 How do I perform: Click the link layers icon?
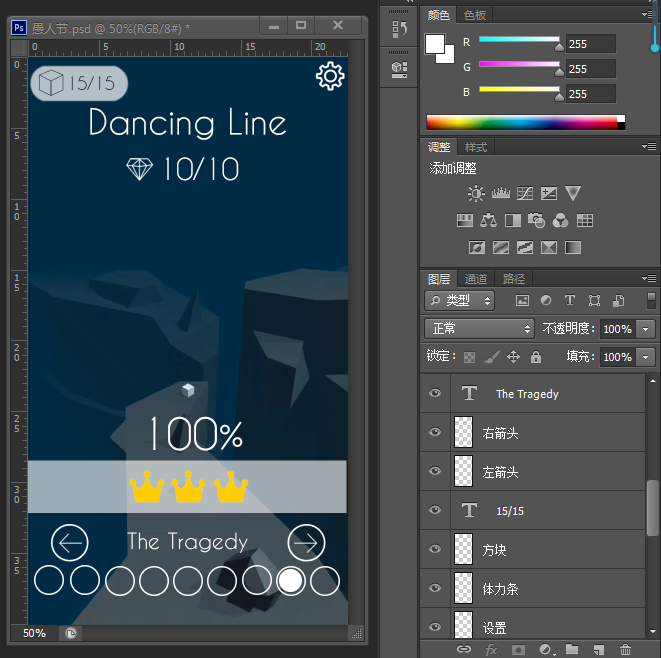(464, 649)
